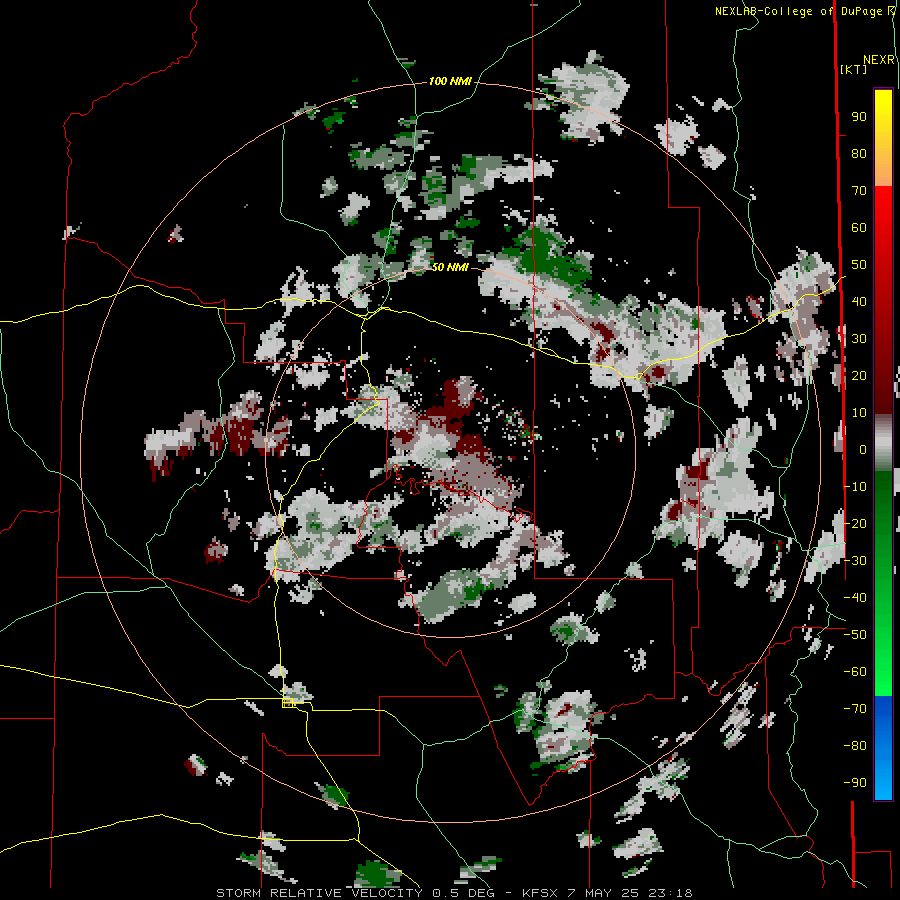Screen dimensions: 900x900
Task: Click the blue segment of the color bar
Action: coord(883,746)
